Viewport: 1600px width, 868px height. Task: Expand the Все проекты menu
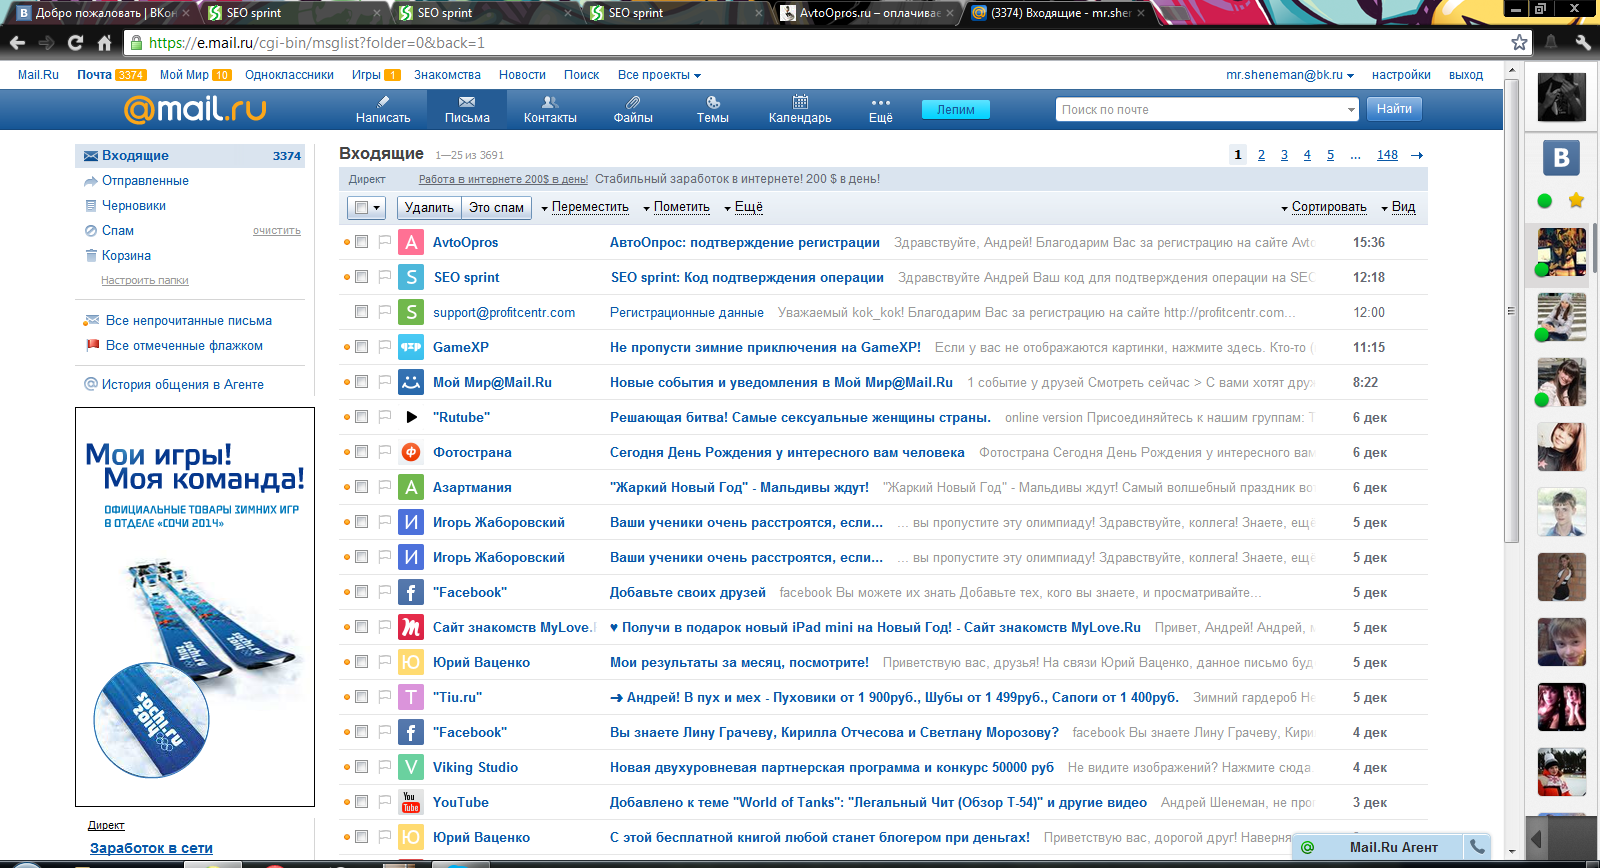tap(659, 75)
